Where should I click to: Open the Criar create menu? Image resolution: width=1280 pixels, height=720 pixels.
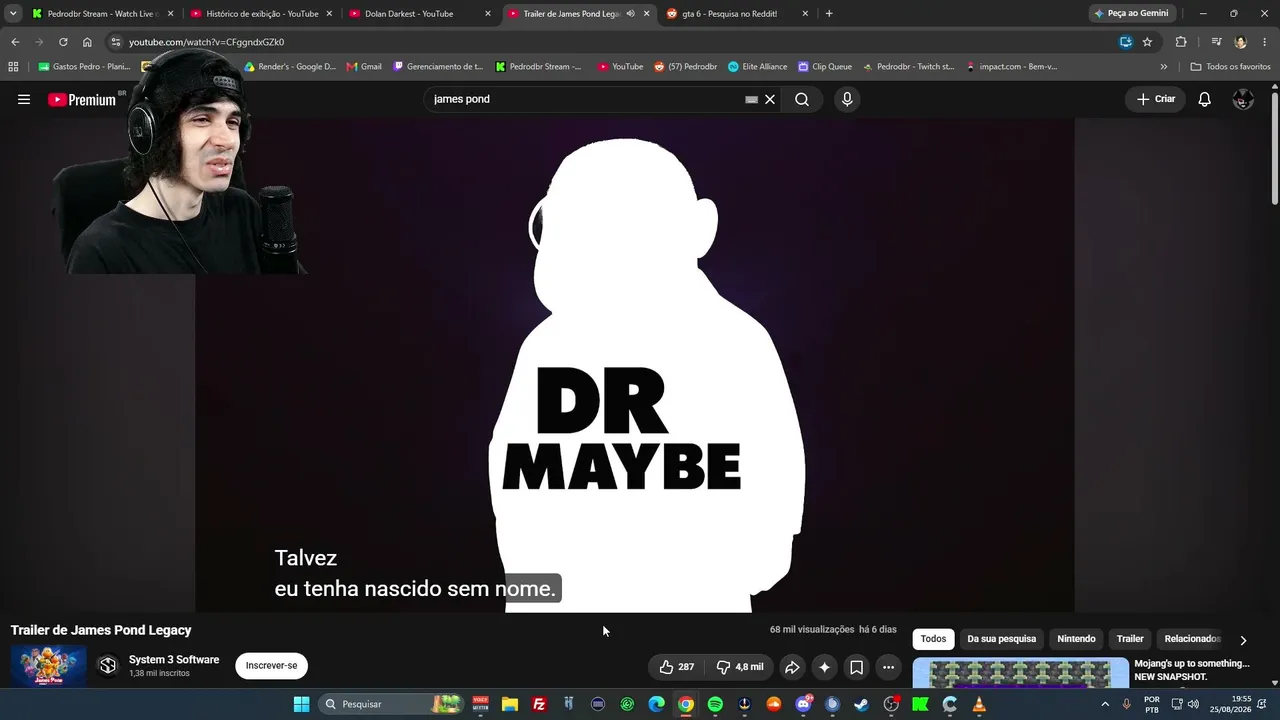[x=1156, y=99]
